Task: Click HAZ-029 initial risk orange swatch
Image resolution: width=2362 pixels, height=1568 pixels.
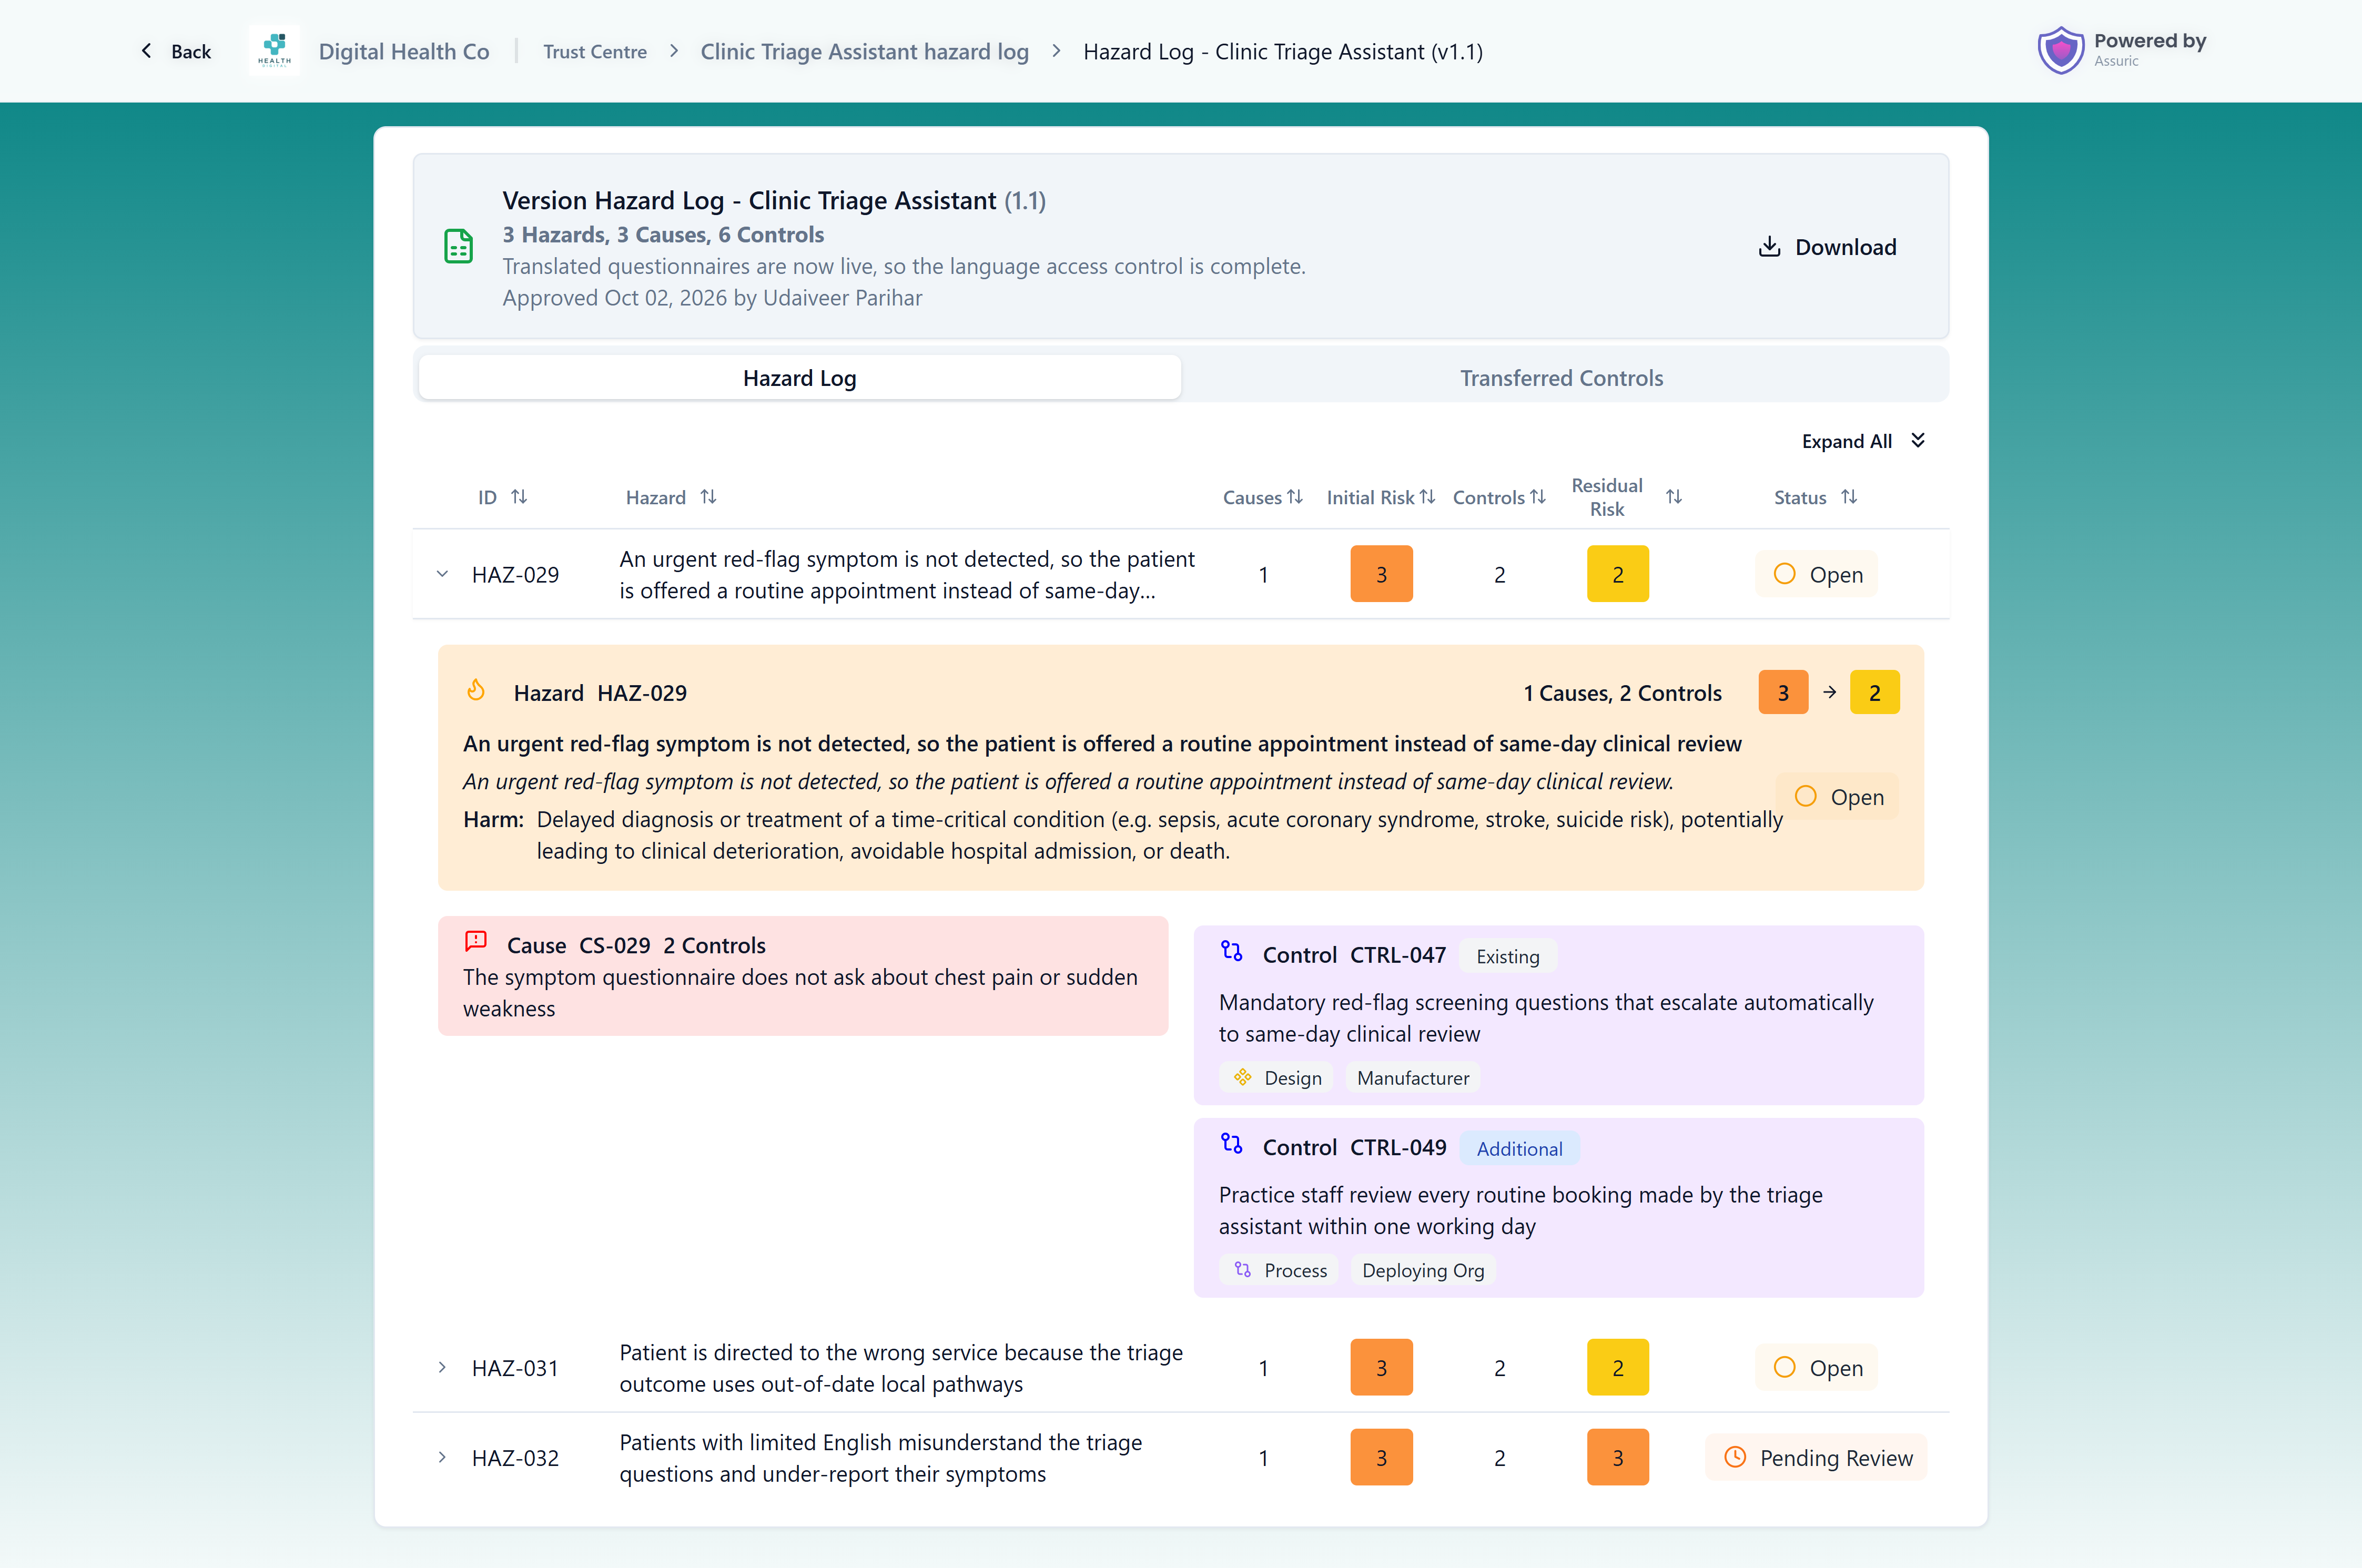Action: pos(1381,574)
